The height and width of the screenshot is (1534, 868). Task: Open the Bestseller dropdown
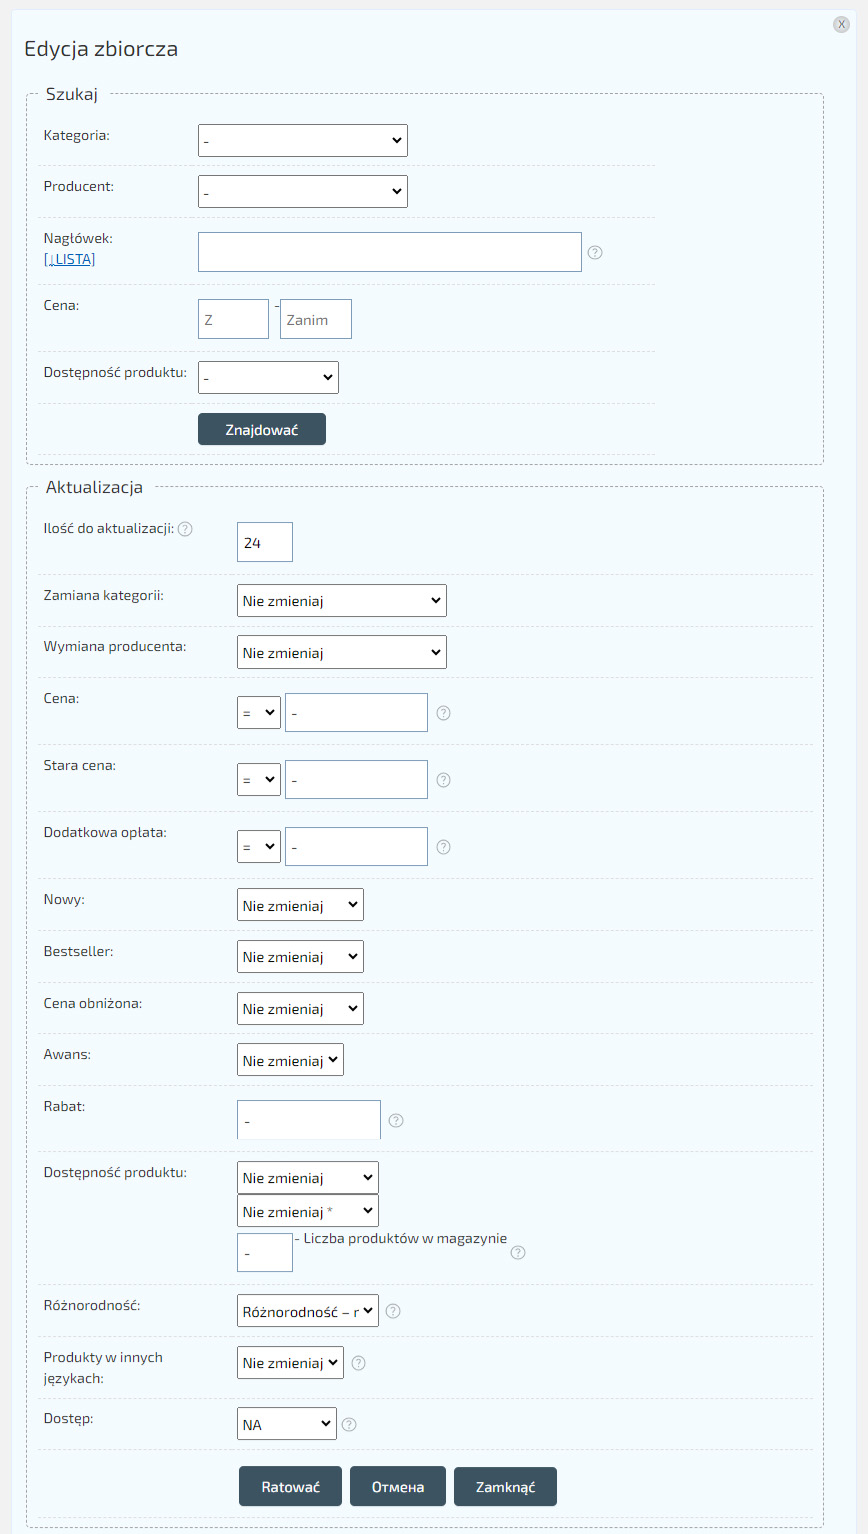tap(300, 957)
